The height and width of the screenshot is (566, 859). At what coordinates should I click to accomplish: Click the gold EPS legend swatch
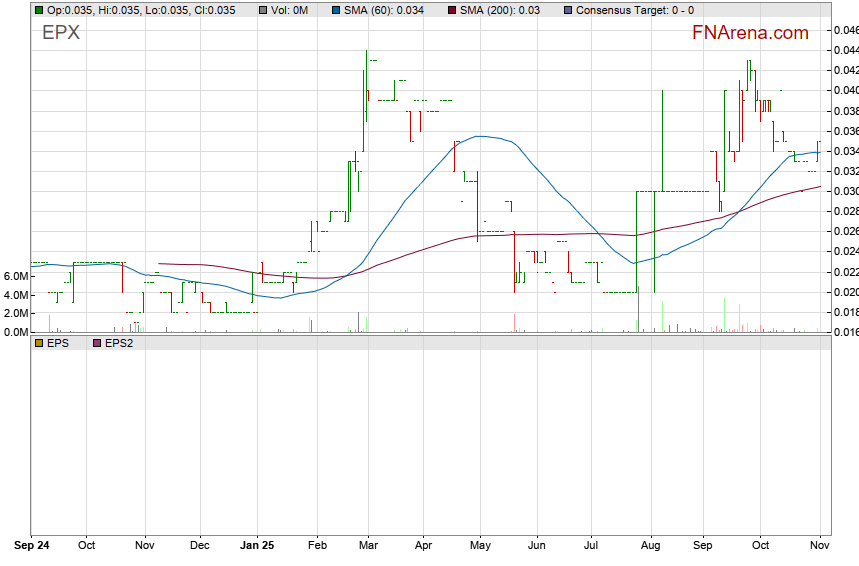pos(38,343)
